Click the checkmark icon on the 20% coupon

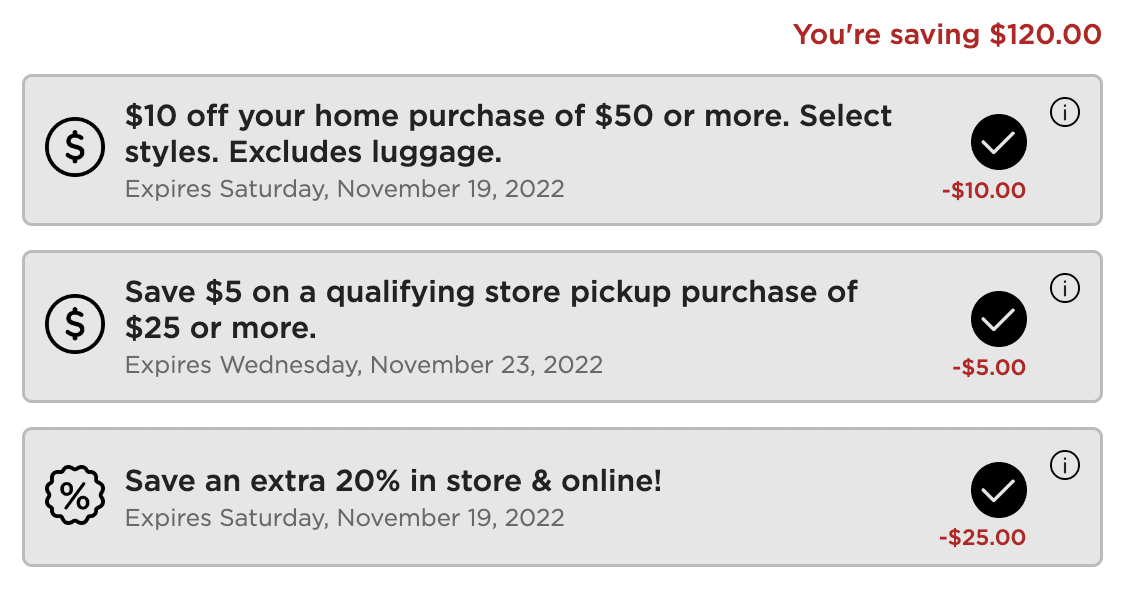point(998,490)
